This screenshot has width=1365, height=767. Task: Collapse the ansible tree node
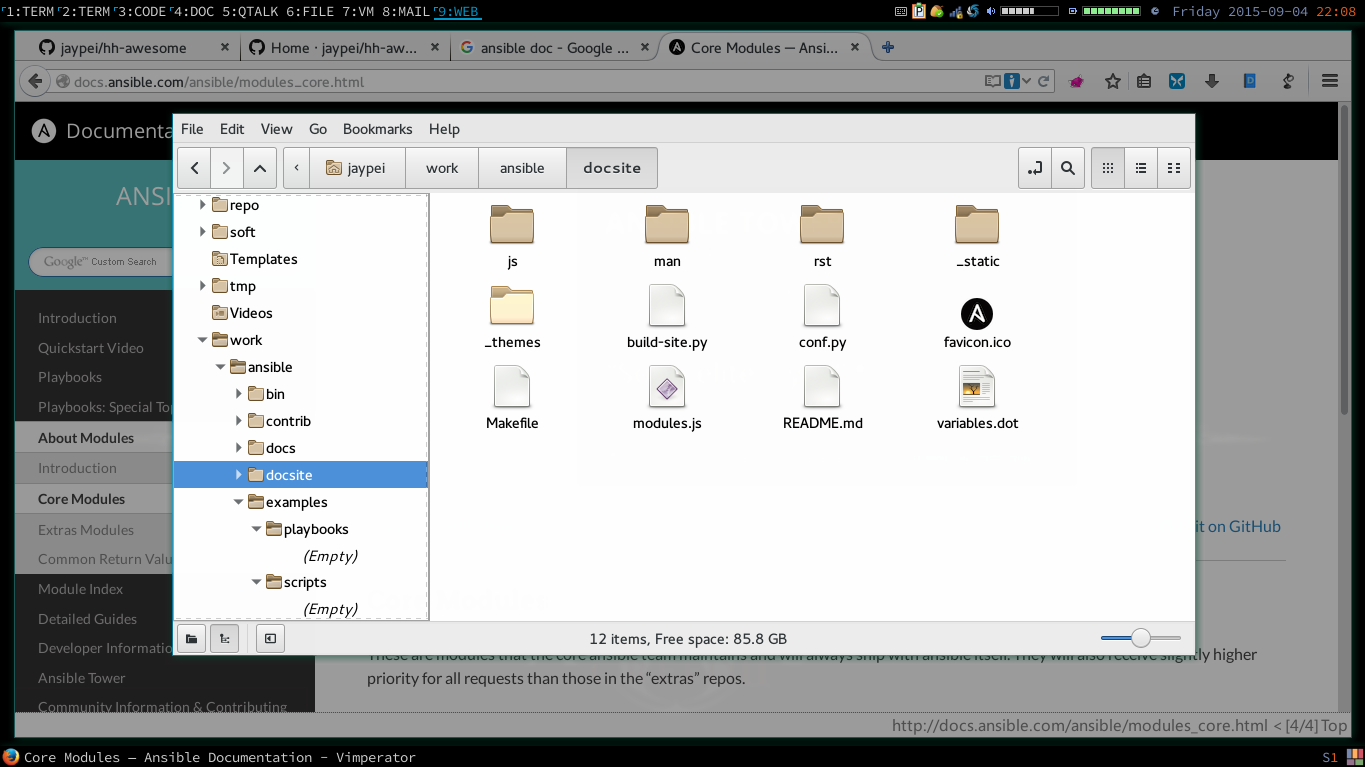[221, 367]
